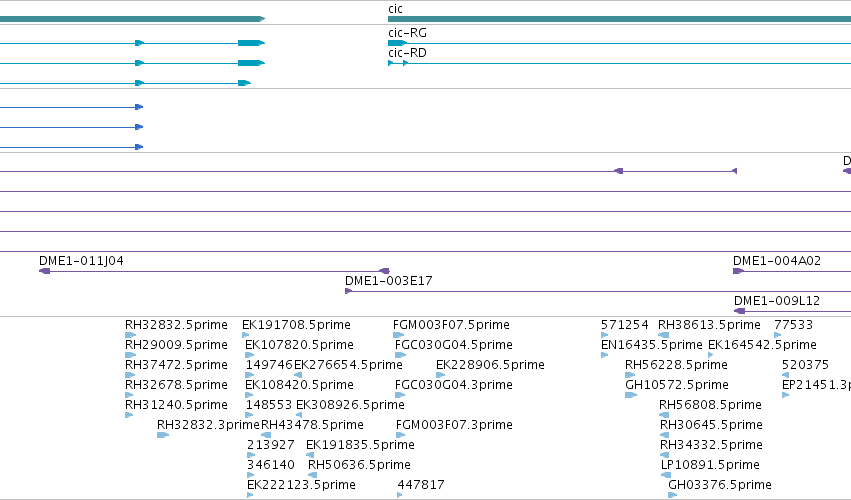Click the LP10891.5prime EST label

click(710, 465)
